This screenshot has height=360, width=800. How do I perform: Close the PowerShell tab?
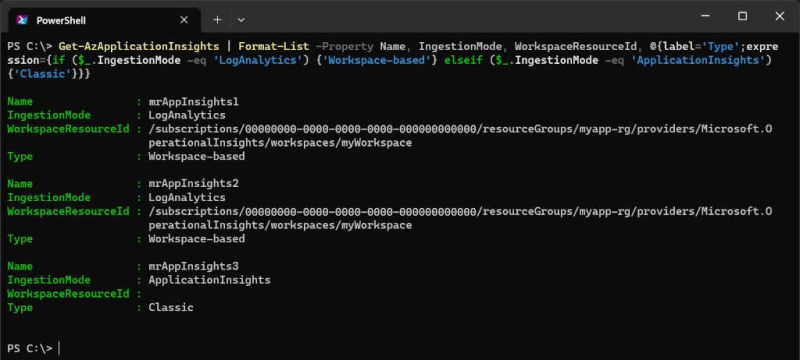point(184,20)
